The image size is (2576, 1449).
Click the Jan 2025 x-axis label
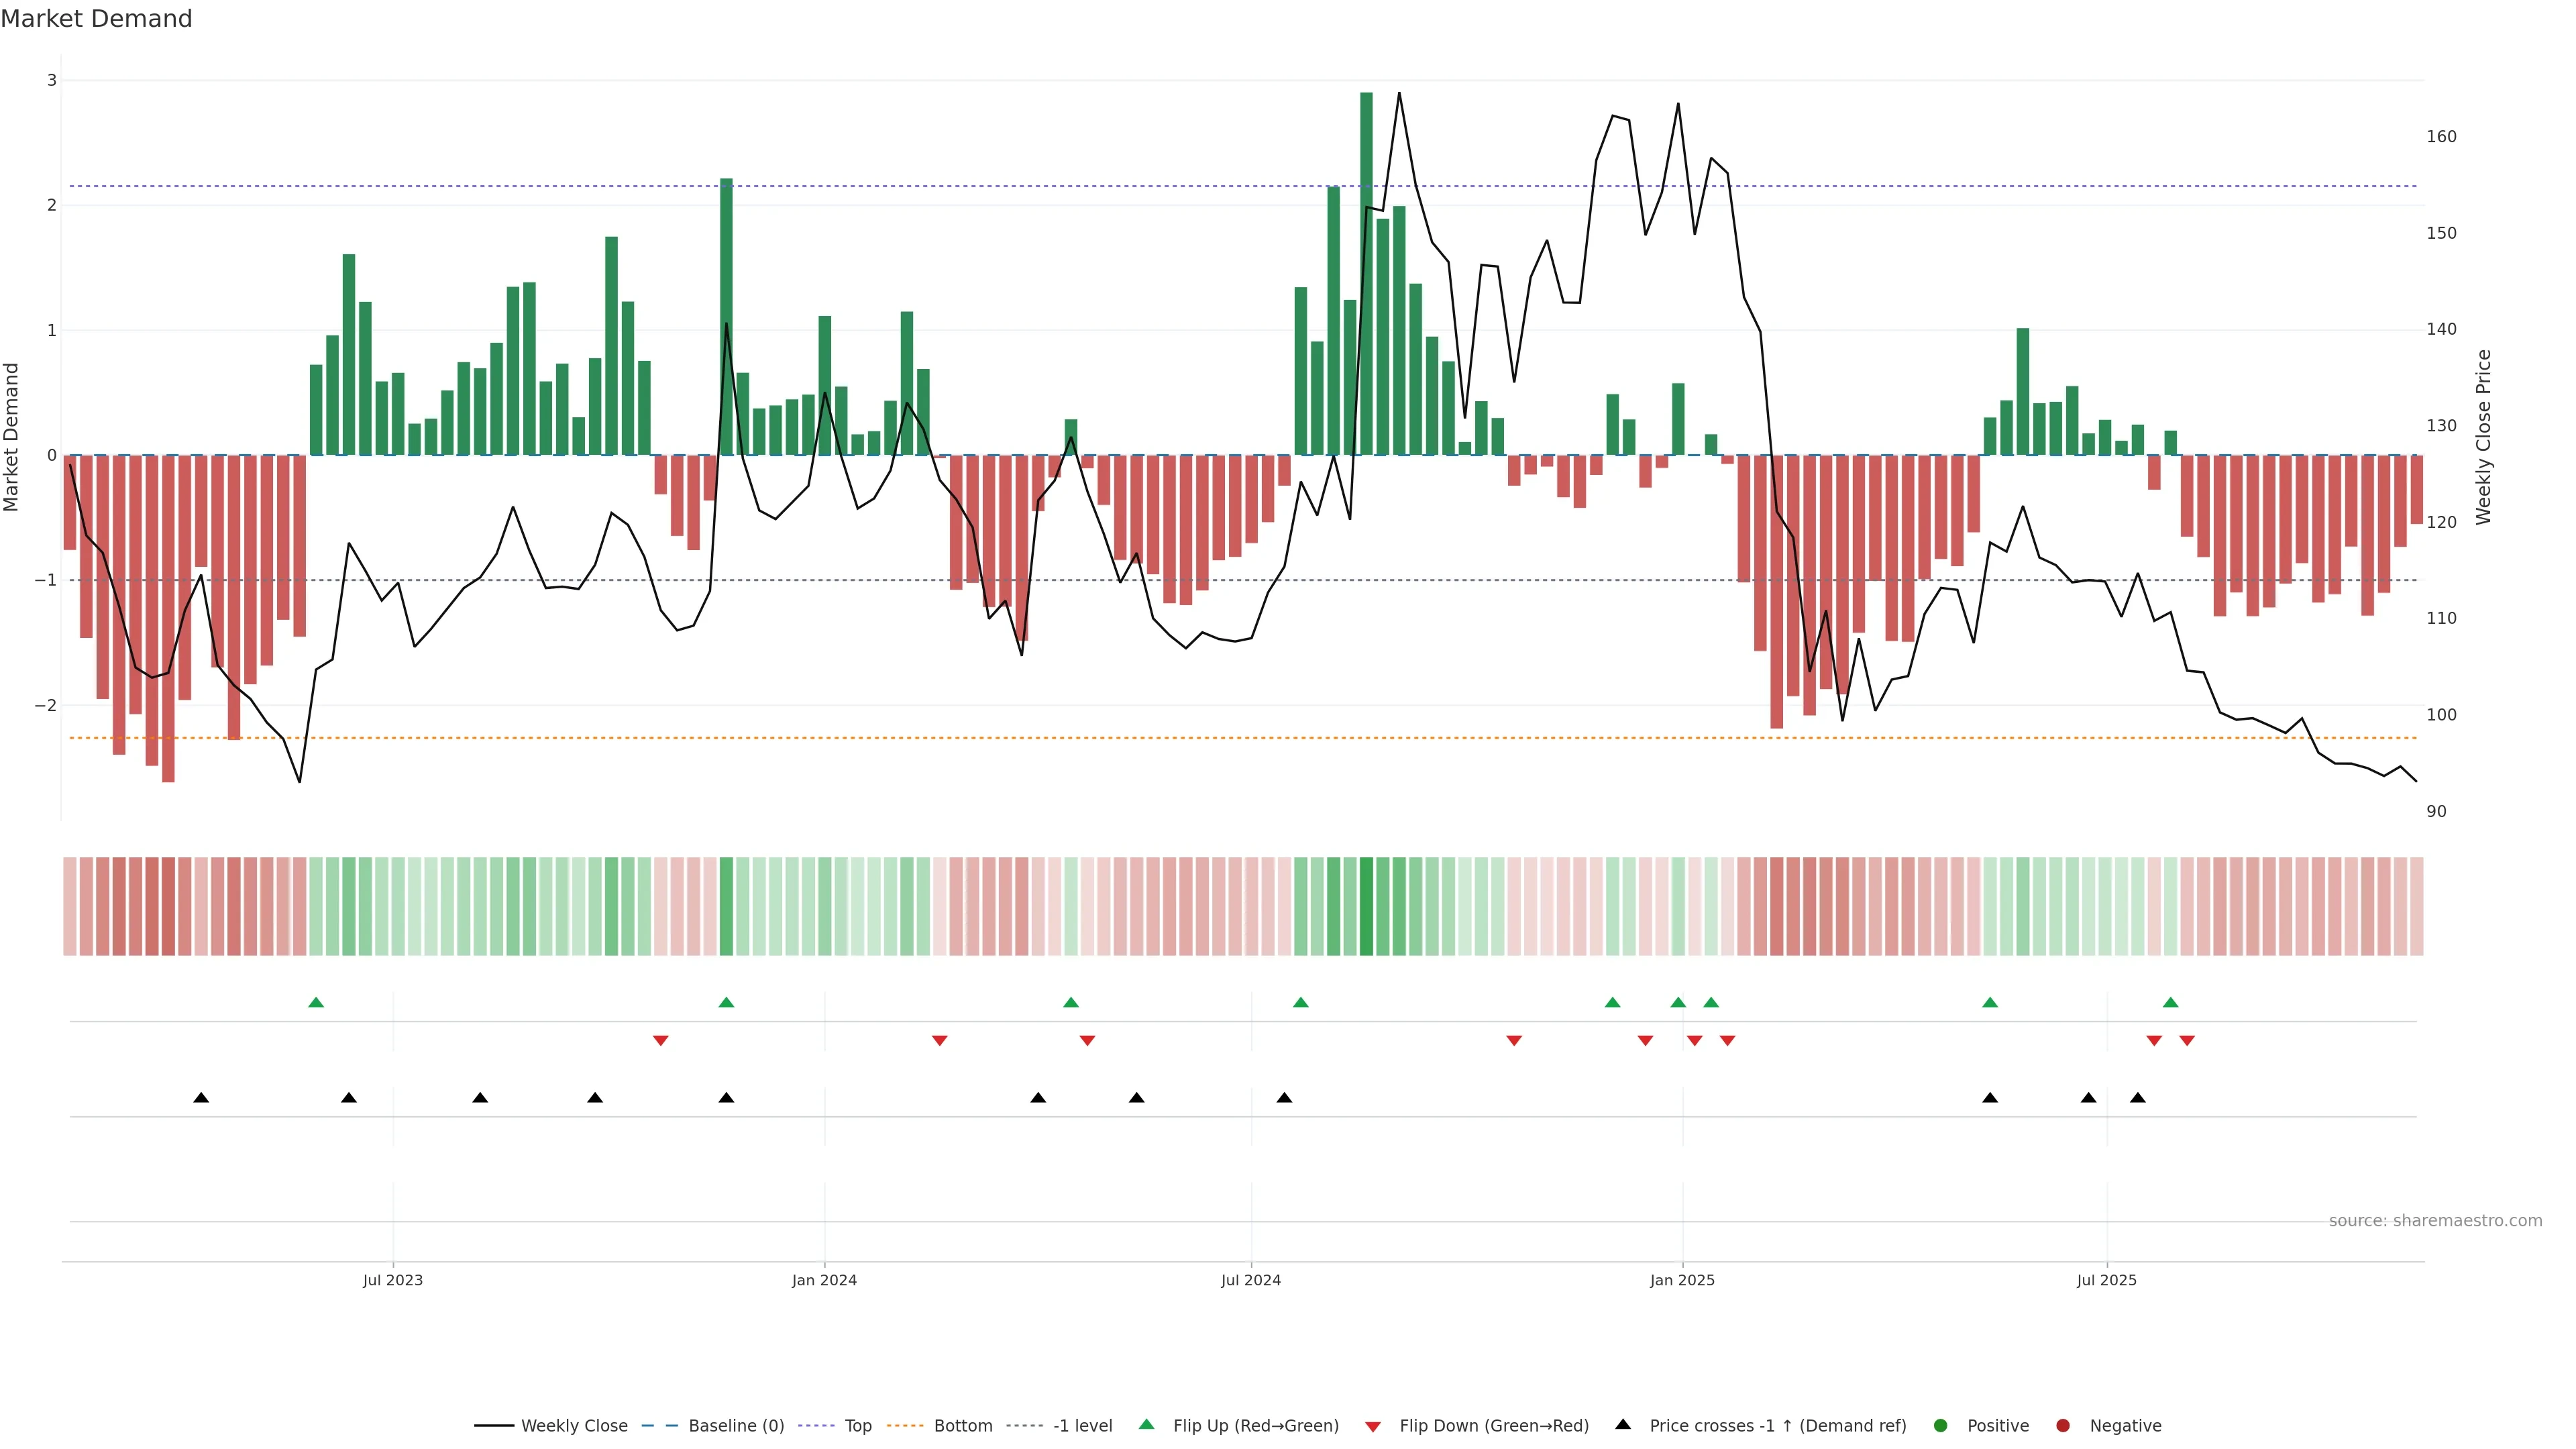pos(1682,1280)
